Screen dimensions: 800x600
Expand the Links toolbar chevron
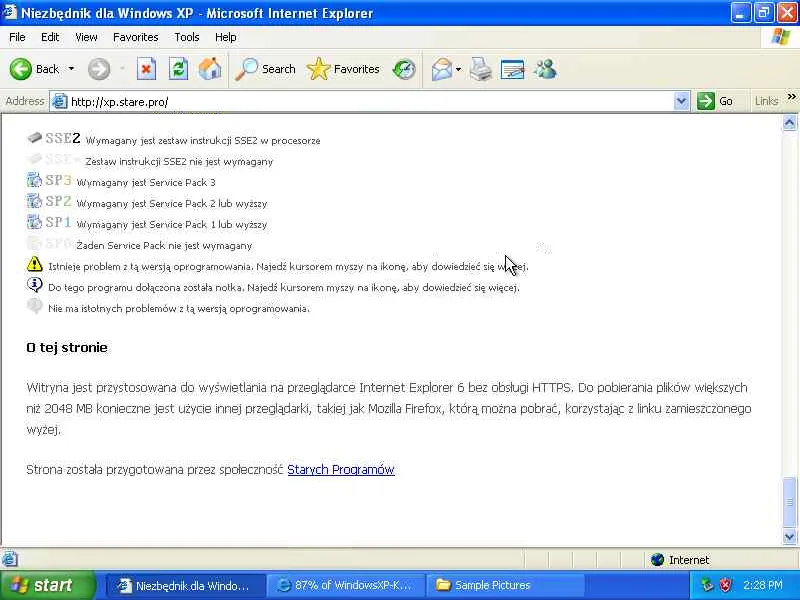point(791,96)
